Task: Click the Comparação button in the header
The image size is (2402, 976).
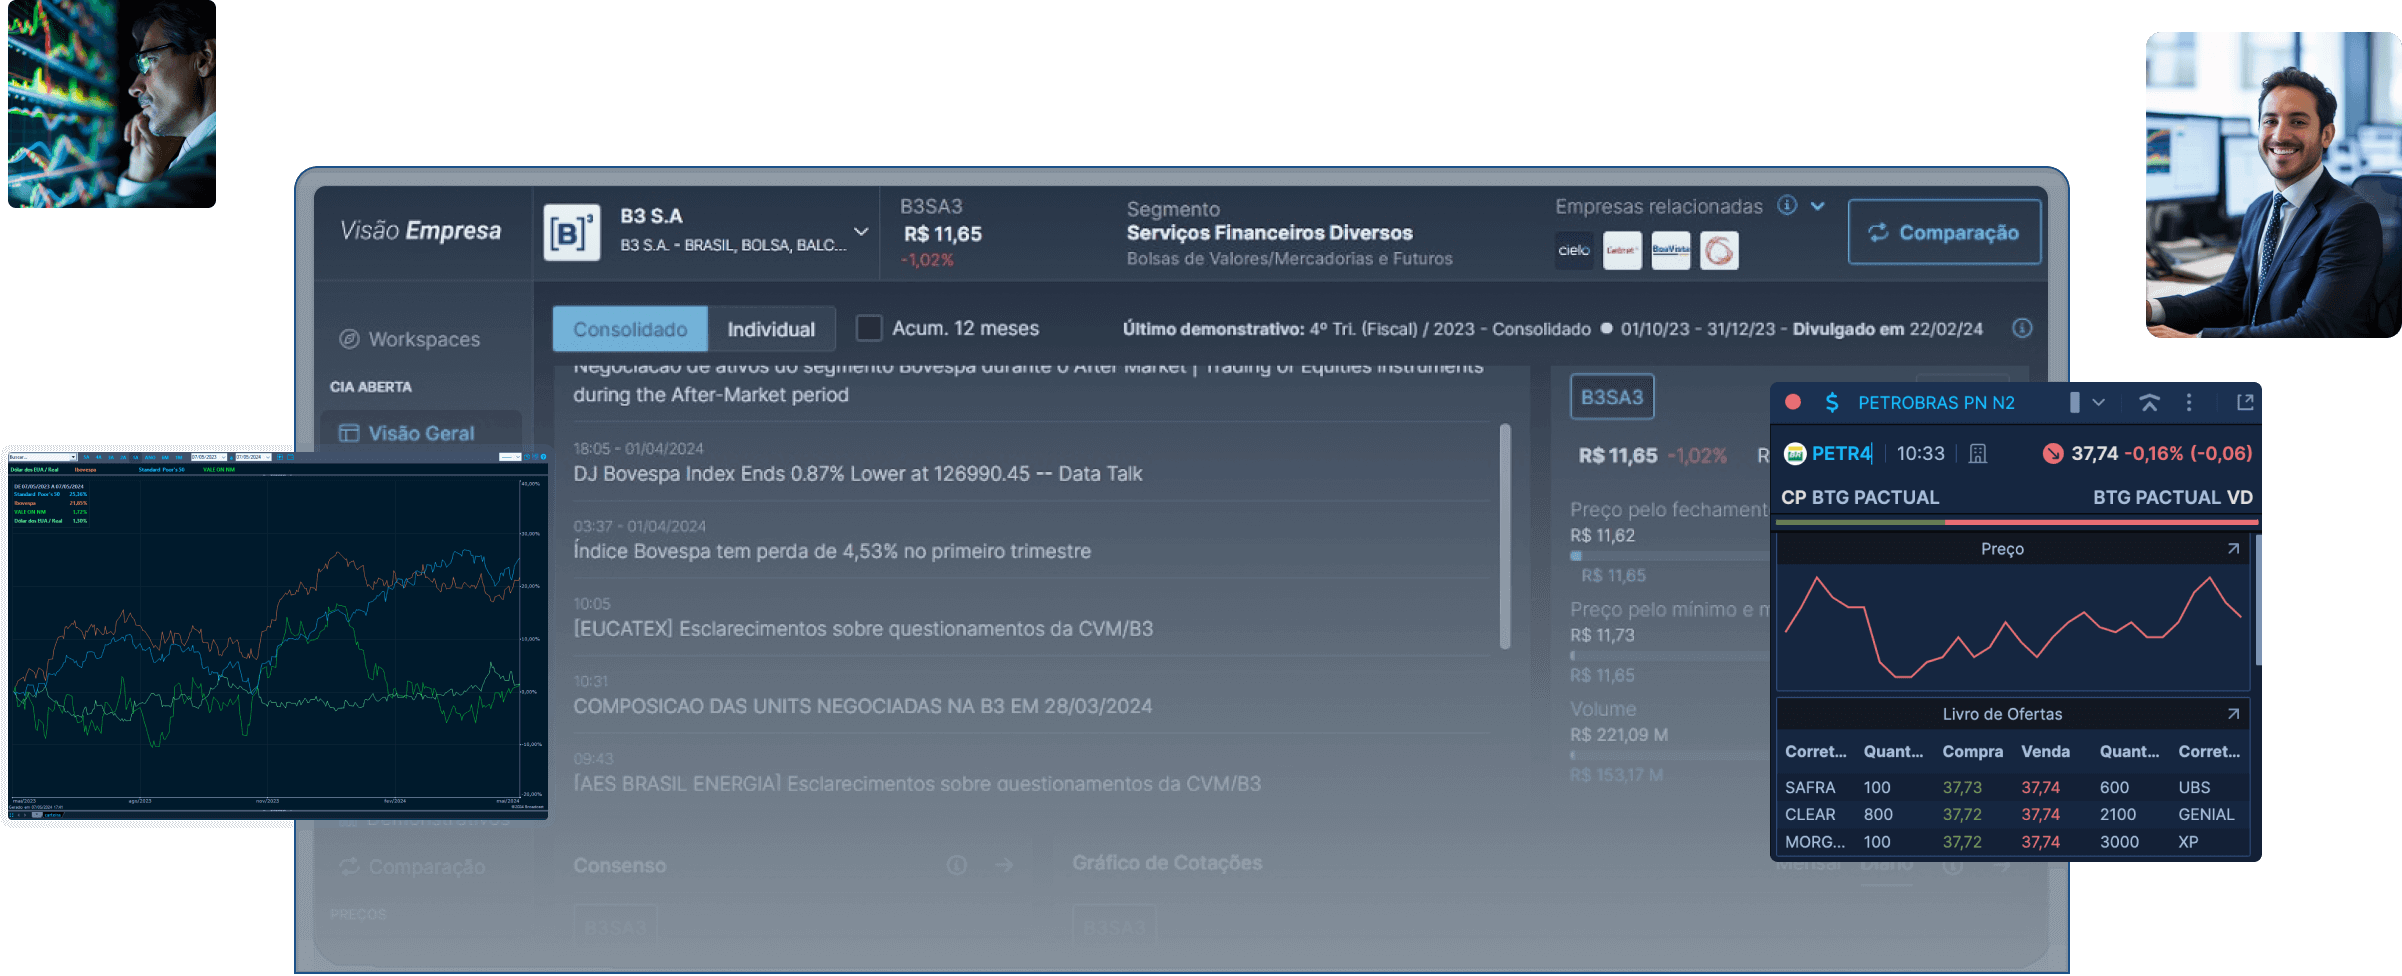Action: (1944, 232)
